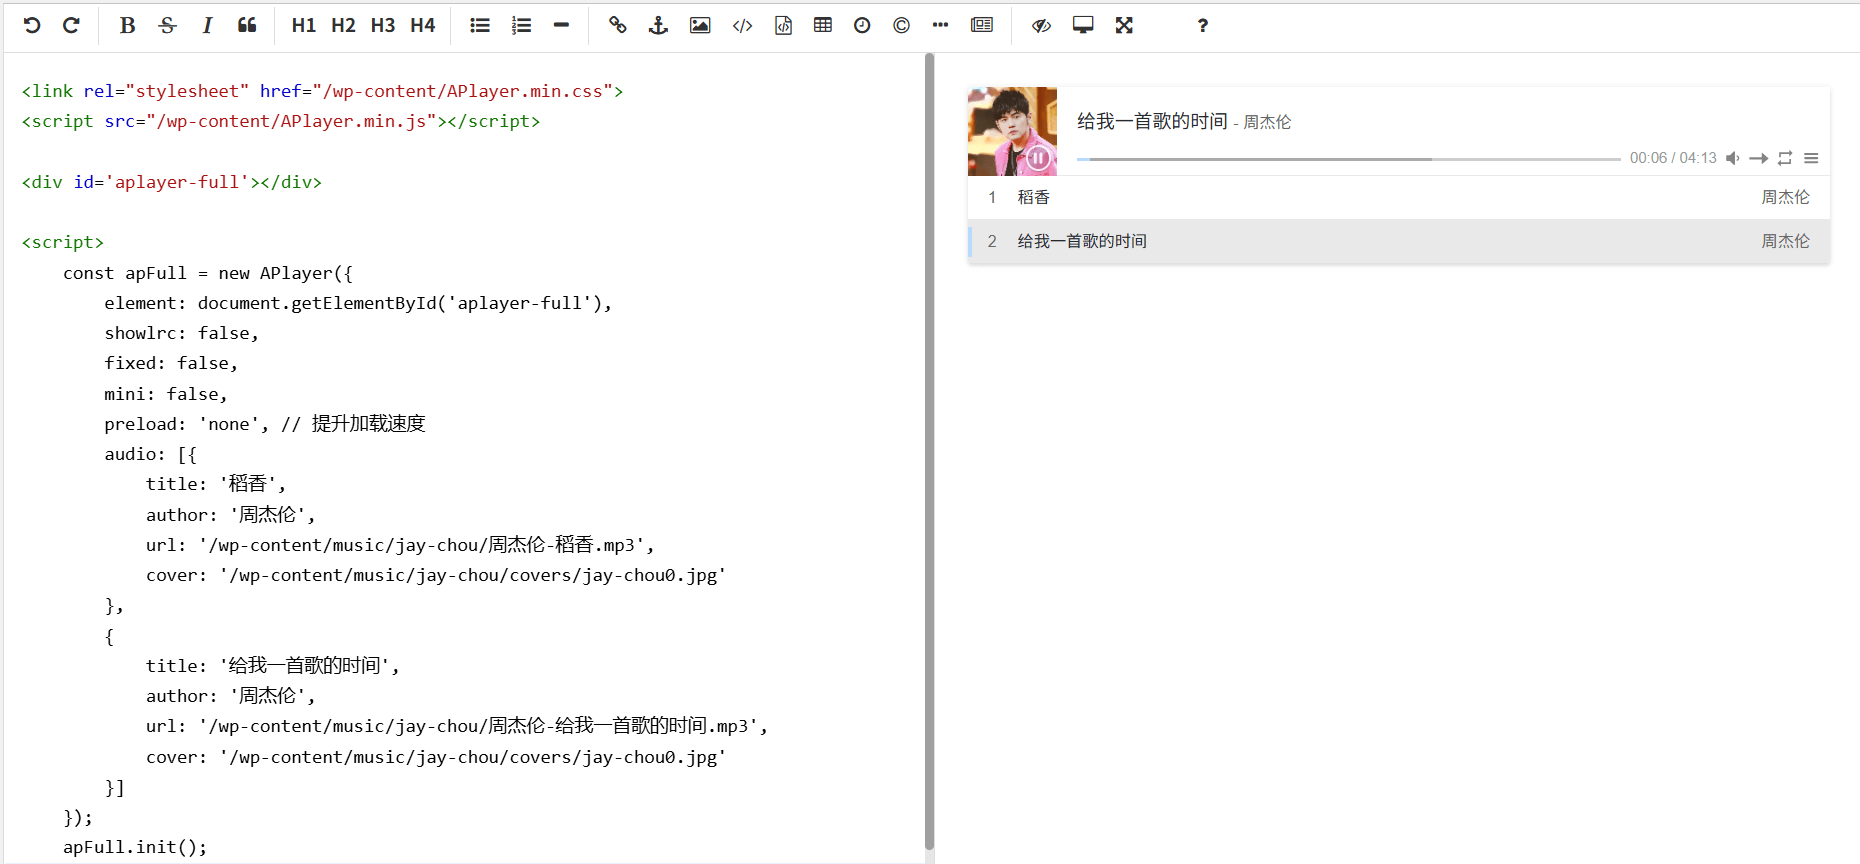Toggle fullscreen editor mode
1860x864 pixels.
tap(1124, 26)
